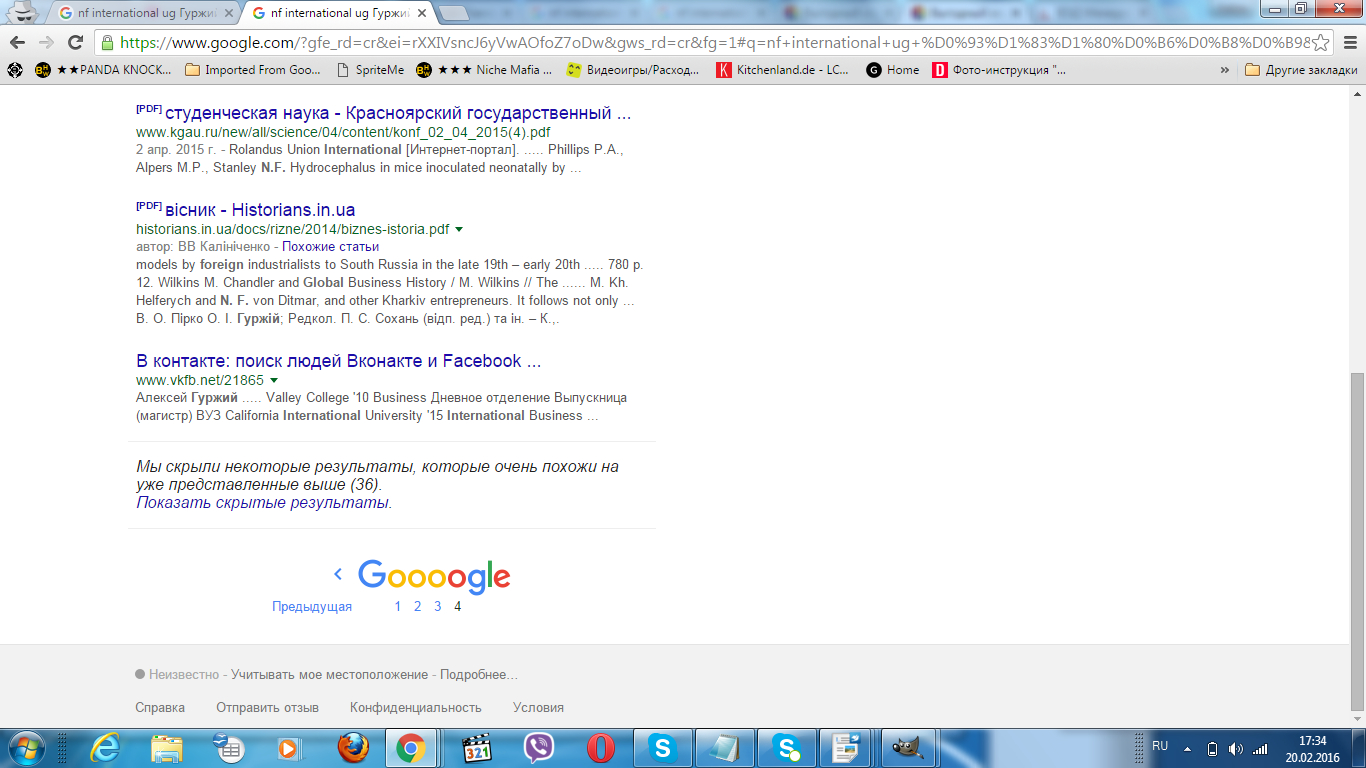The image size is (1366, 768).
Task: Click the Подробнее… footer link
Action: pos(479,675)
